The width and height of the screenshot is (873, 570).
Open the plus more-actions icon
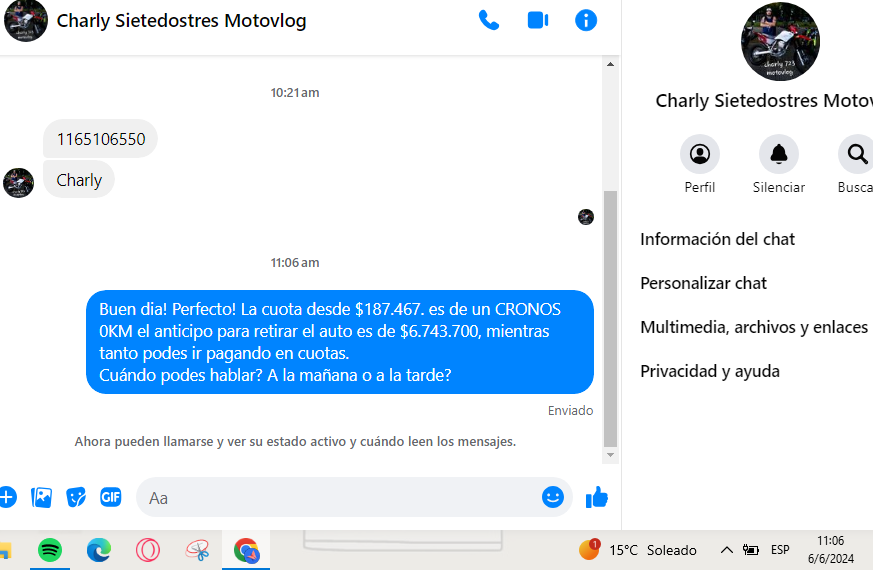7,497
